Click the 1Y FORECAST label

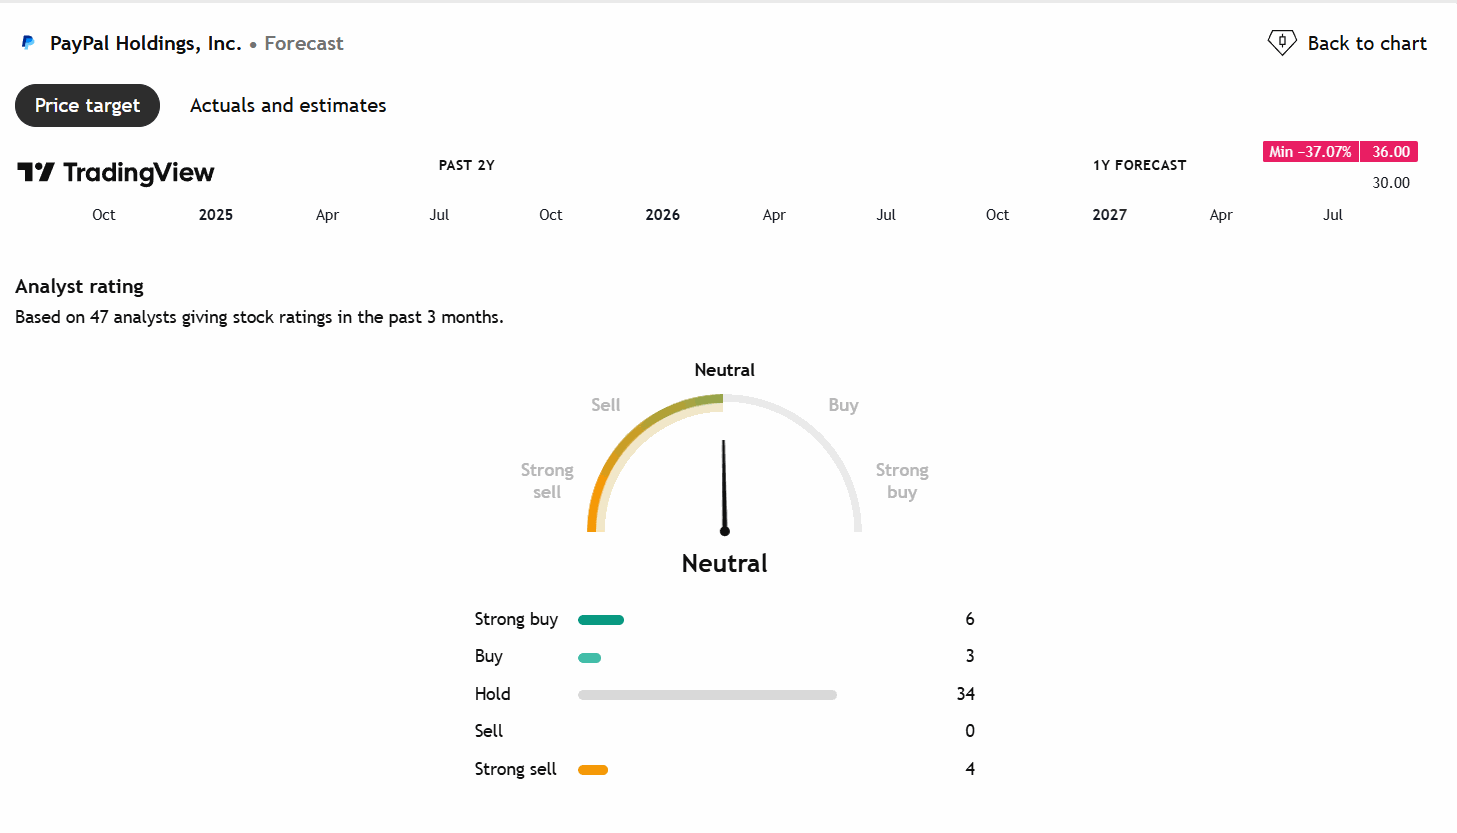point(1140,165)
